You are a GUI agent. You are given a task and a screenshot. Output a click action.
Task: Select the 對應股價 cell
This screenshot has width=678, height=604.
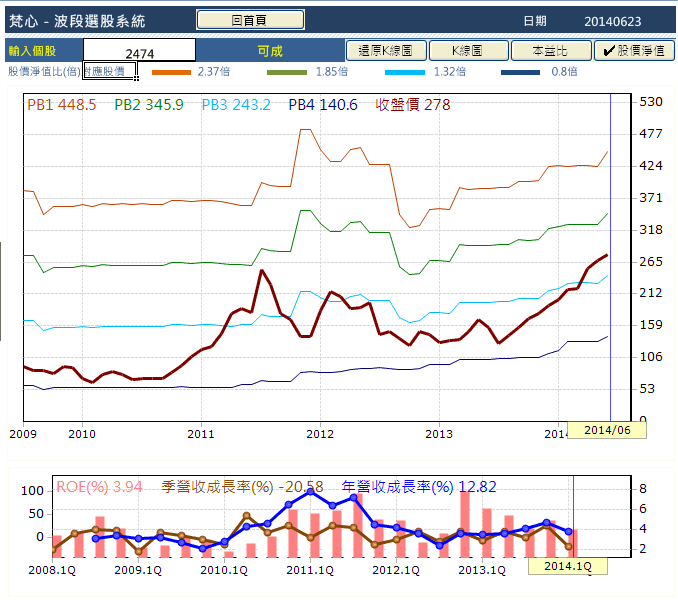pyautogui.click(x=109, y=72)
